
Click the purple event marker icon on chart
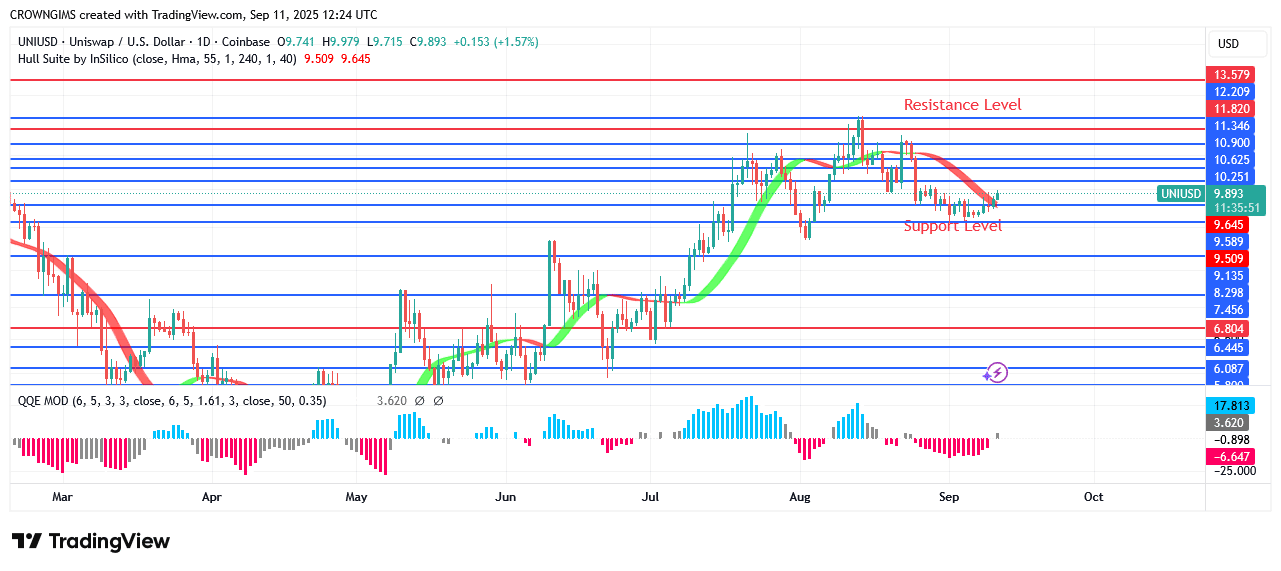pyautogui.click(x=995, y=373)
